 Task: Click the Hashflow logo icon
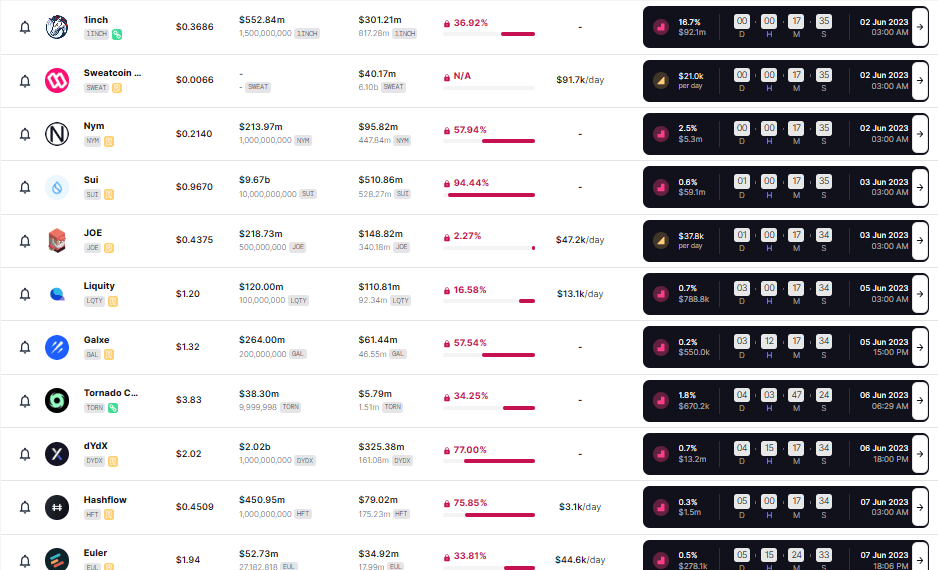pos(57,507)
